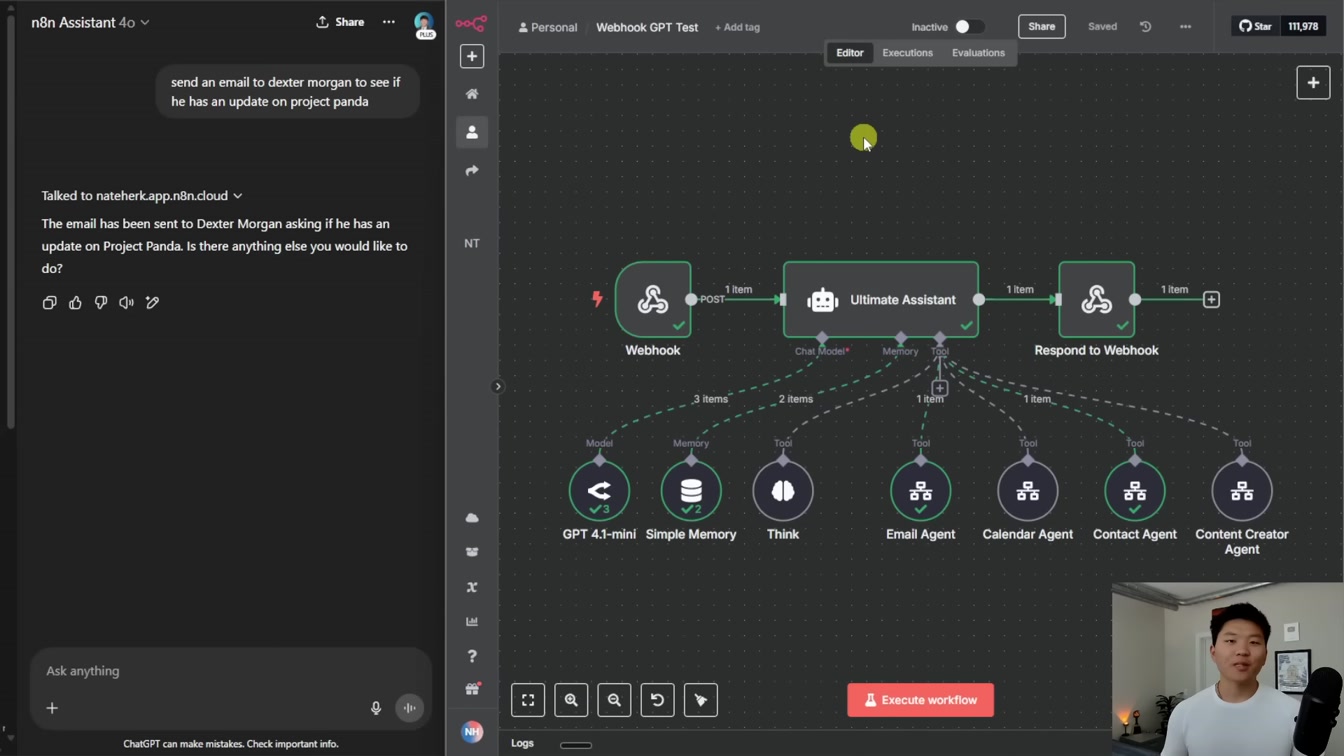Copy the ChatGPT response
Viewport: 1344px width, 756px height.
point(49,303)
